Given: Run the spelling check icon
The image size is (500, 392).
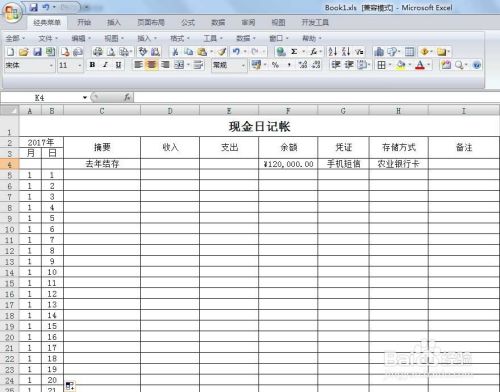Looking at the screenshot, I should 143,52.
